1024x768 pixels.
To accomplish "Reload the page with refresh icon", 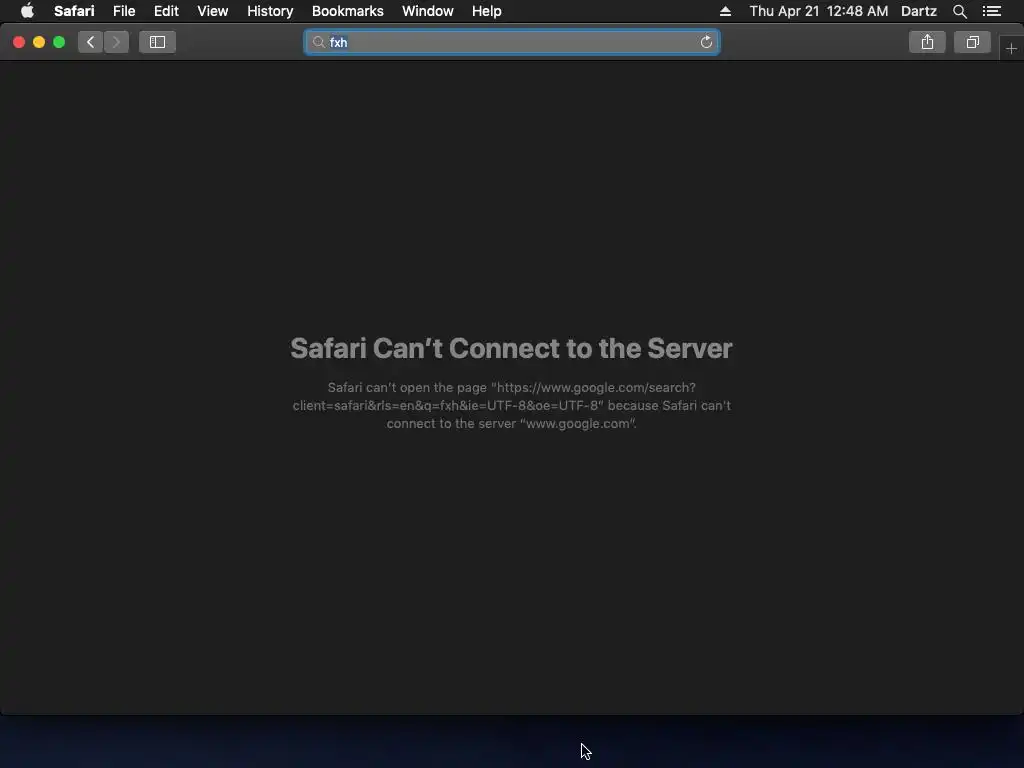I will (706, 42).
